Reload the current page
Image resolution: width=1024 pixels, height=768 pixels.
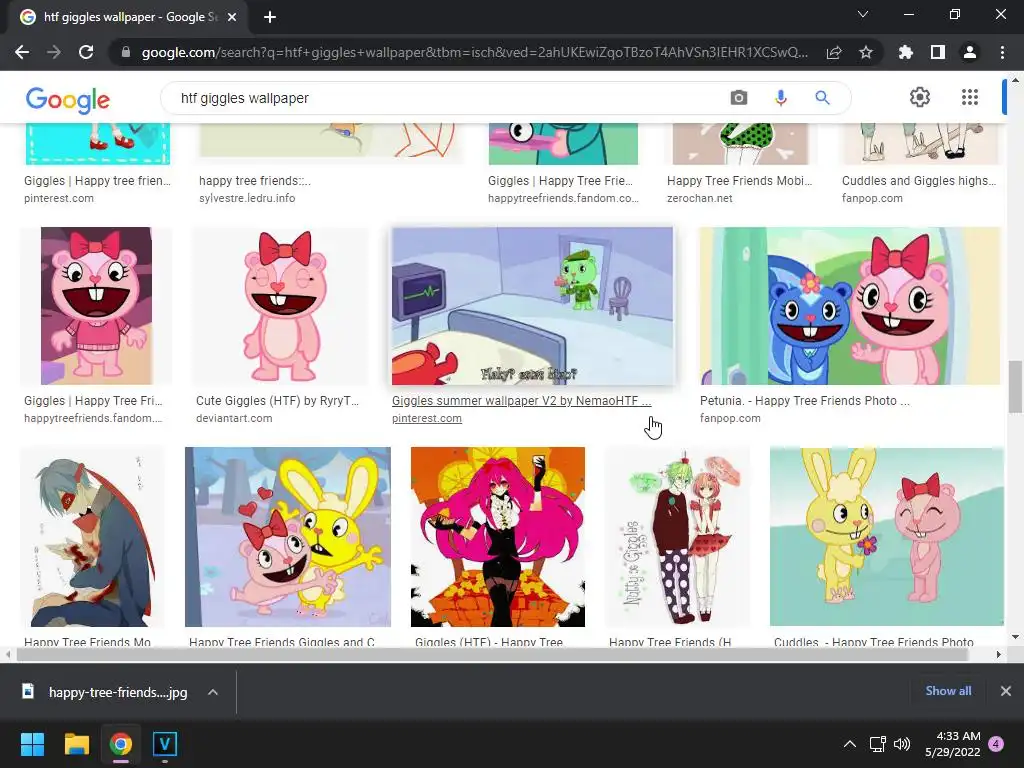click(86, 52)
